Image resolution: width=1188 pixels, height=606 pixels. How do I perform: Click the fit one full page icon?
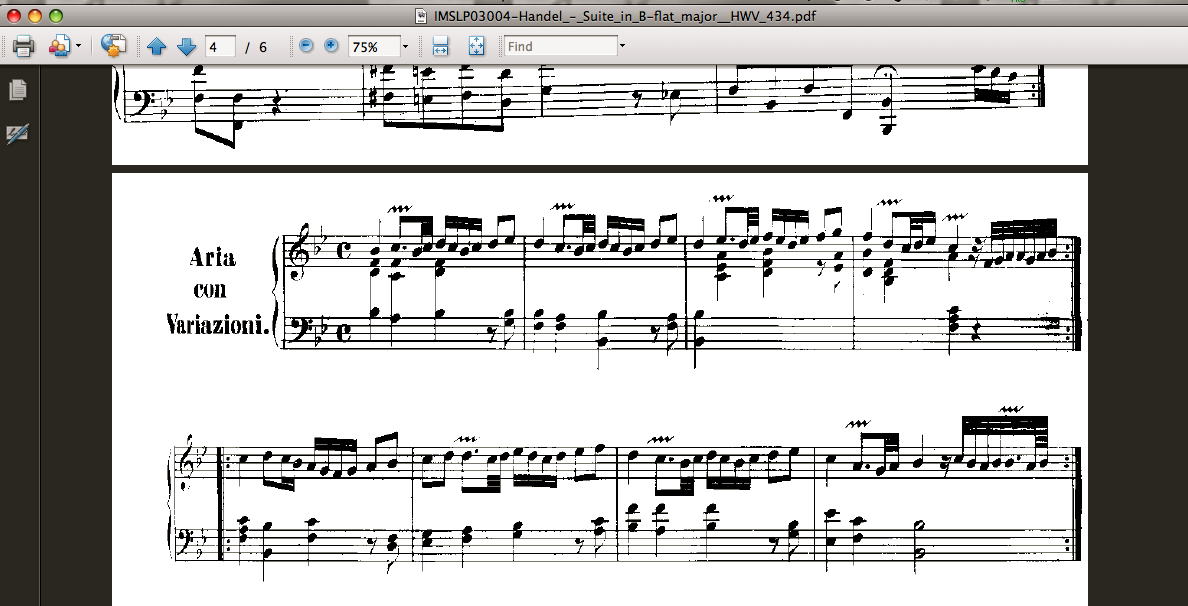point(476,46)
